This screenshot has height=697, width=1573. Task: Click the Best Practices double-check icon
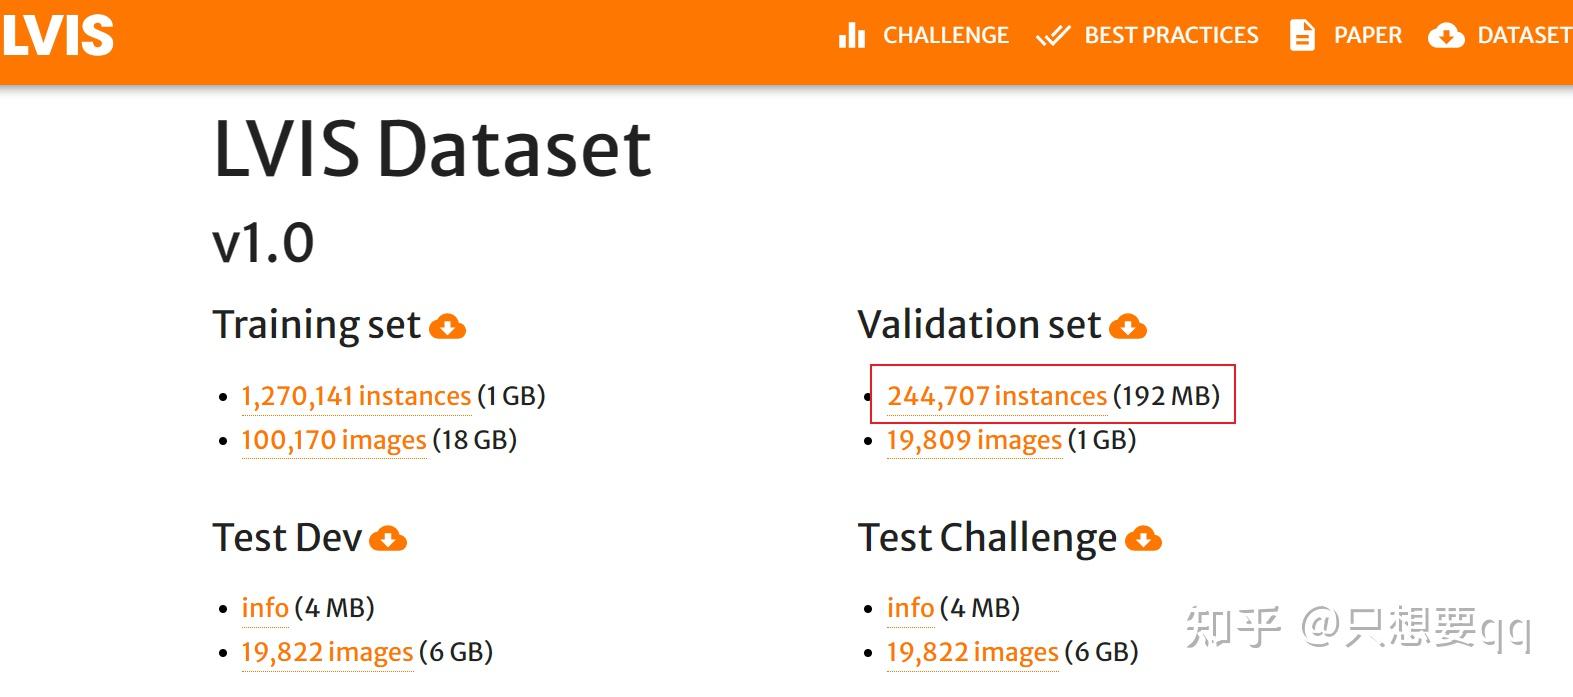[x=1053, y=36]
